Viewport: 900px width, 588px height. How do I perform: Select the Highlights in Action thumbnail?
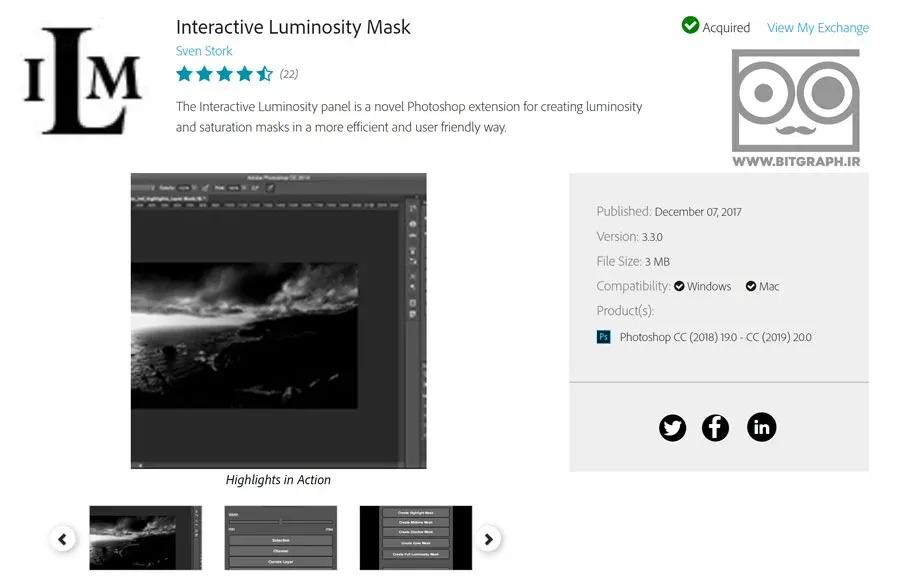(x=146, y=538)
